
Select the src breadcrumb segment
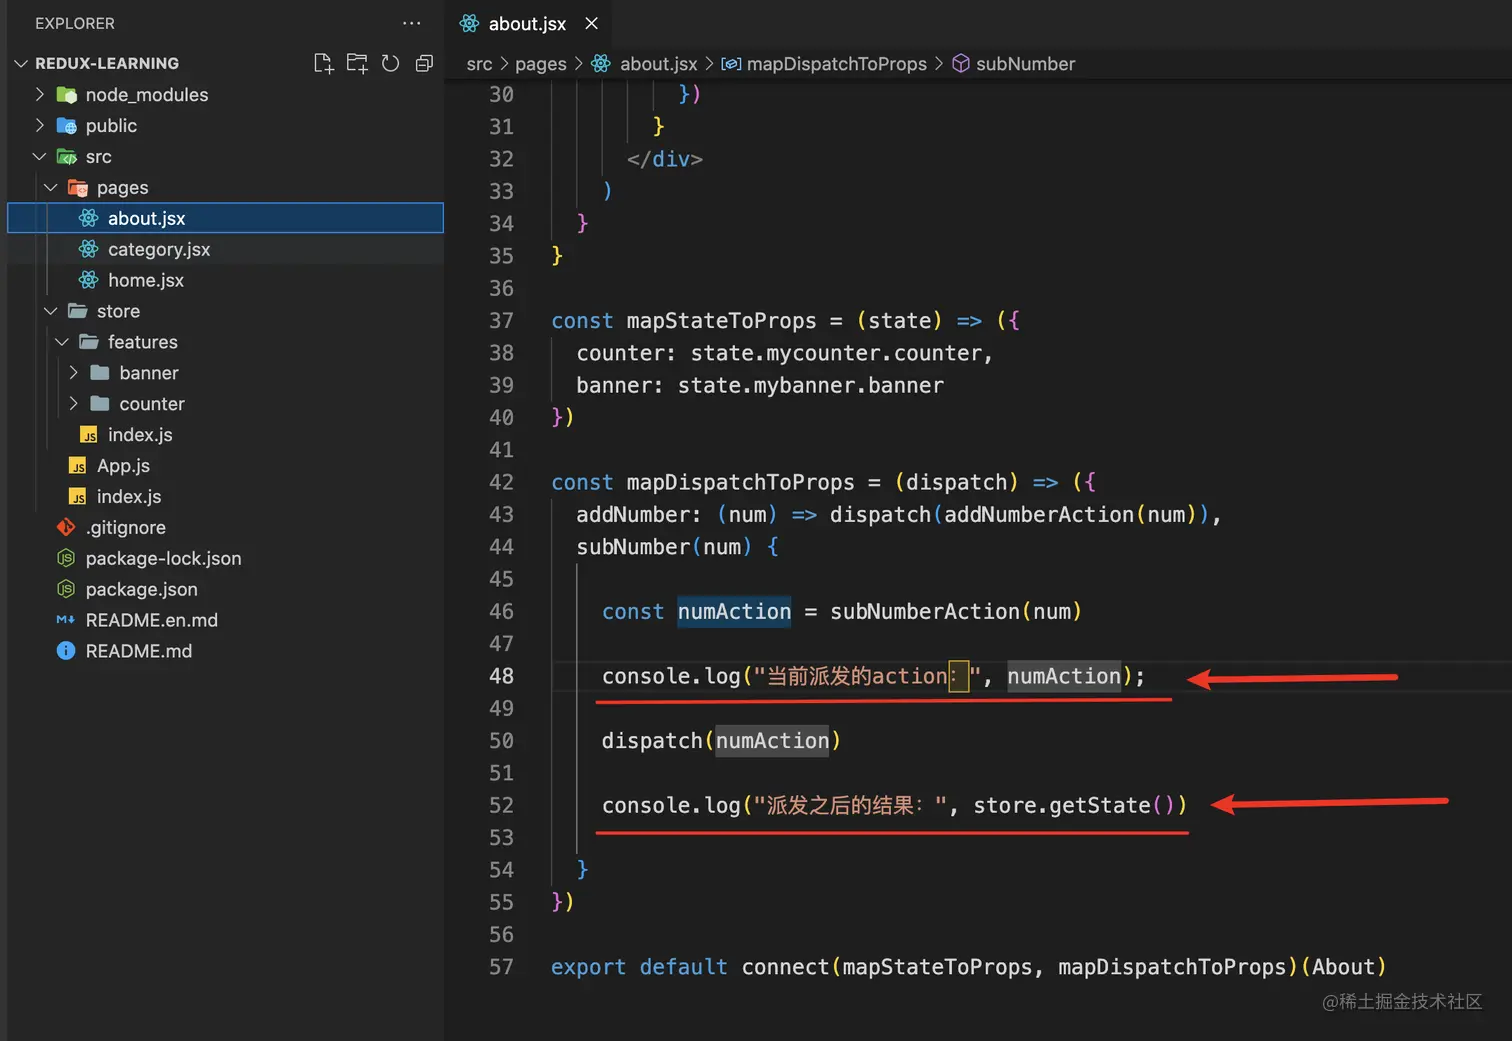click(479, 64)
